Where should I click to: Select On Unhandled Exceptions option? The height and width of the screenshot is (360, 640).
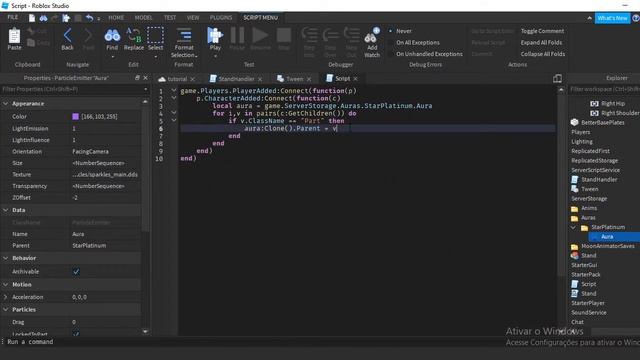coord(429,54)
